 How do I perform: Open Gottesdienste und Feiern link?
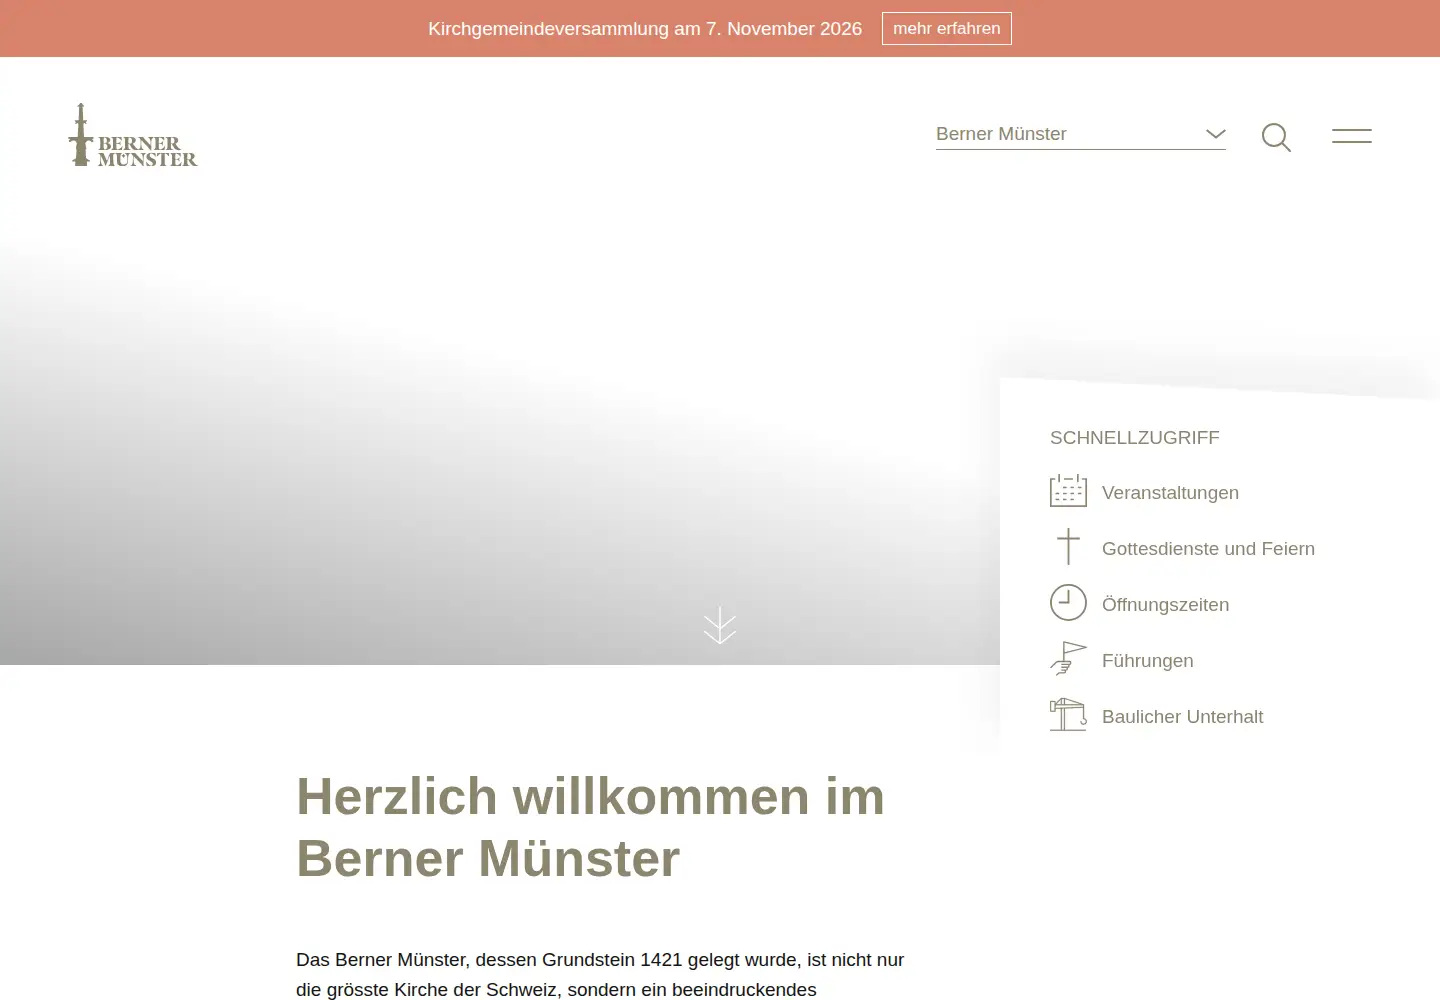coord(1208,548)
